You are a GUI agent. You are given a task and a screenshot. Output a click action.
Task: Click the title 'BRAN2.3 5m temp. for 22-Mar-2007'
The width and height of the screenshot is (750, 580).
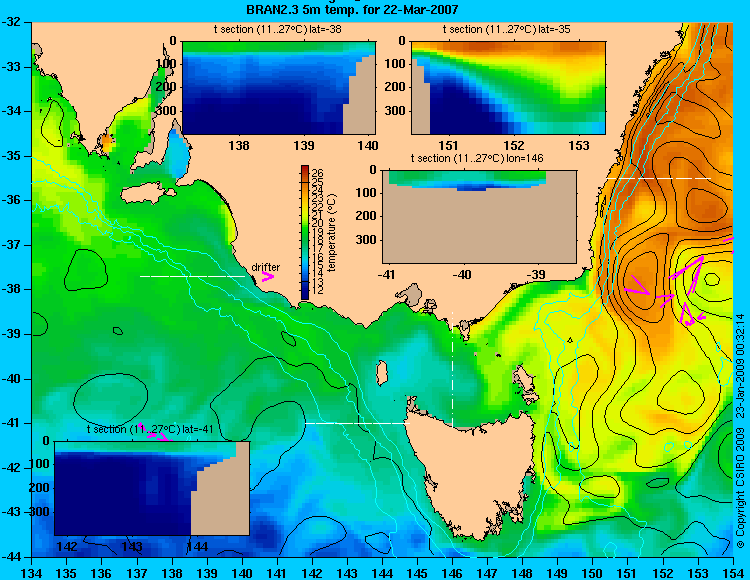click(352, 9)
